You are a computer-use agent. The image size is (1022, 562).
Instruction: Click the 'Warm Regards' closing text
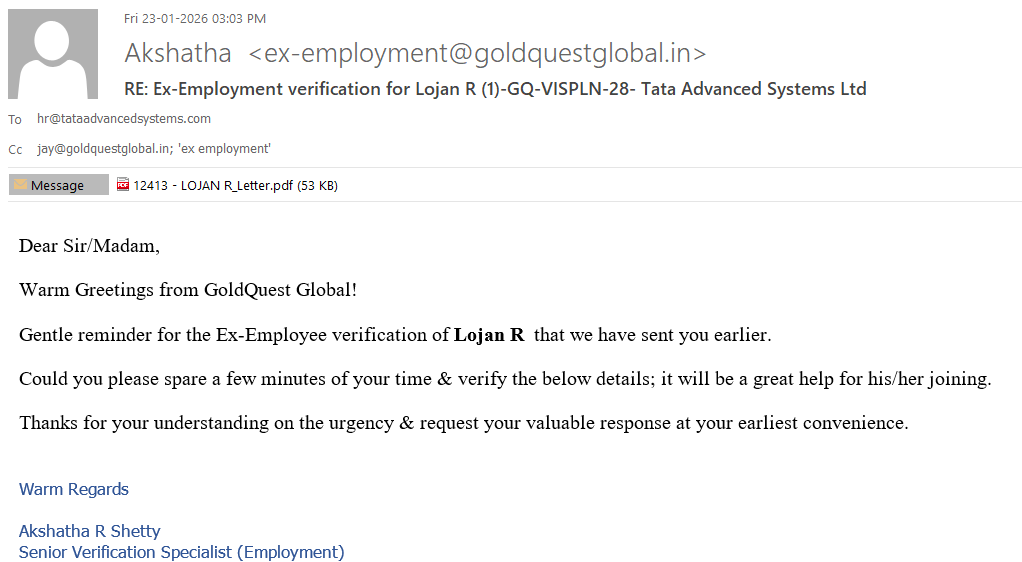tap(74, 489)
